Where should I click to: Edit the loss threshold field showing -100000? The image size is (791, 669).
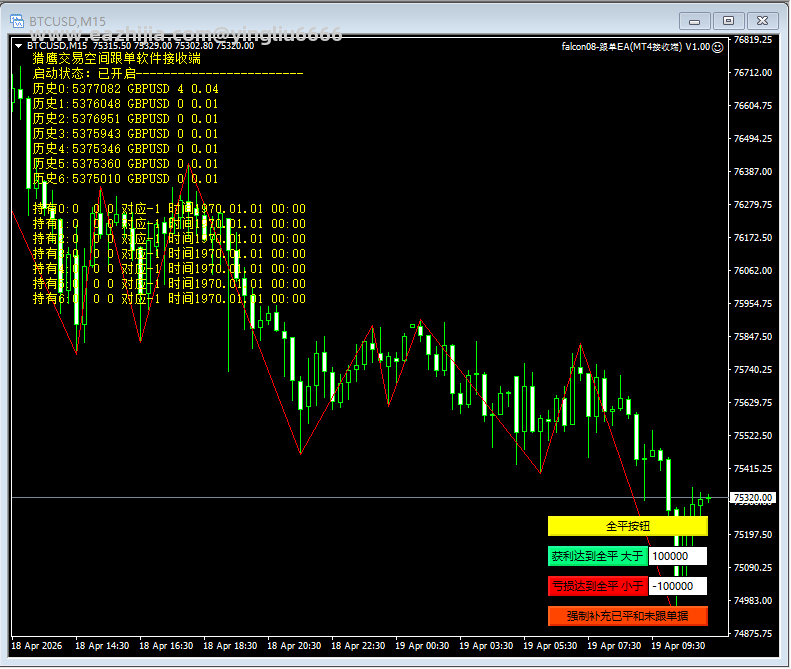pos(677,586)
